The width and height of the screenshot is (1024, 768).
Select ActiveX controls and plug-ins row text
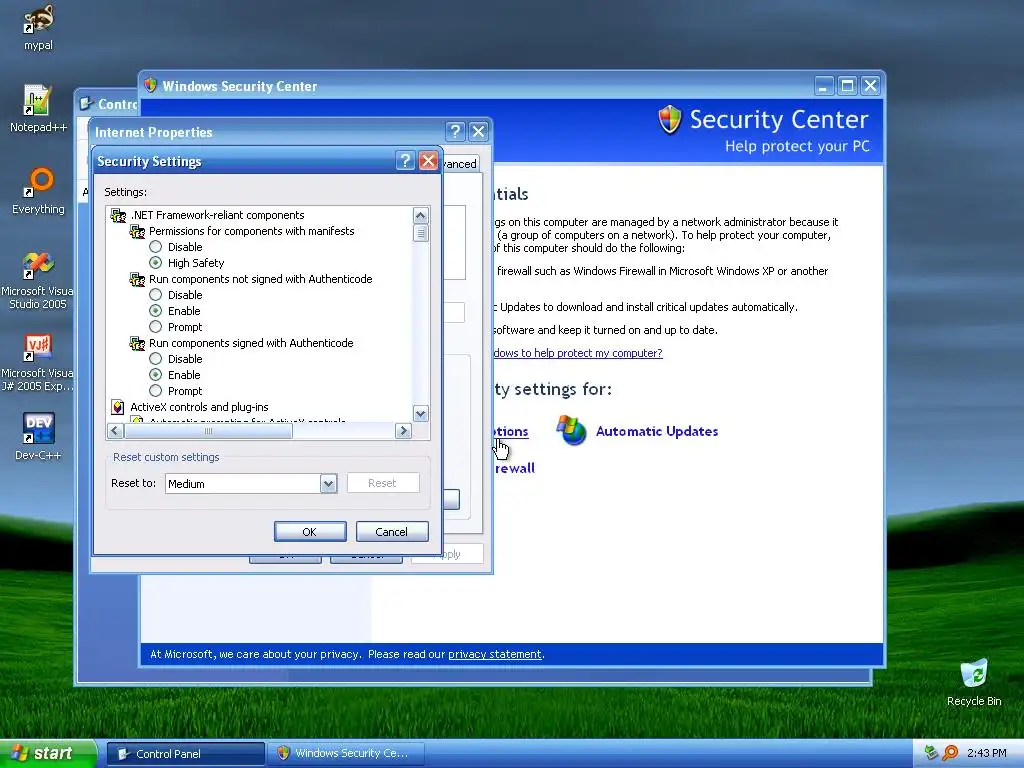click(199, 407)
